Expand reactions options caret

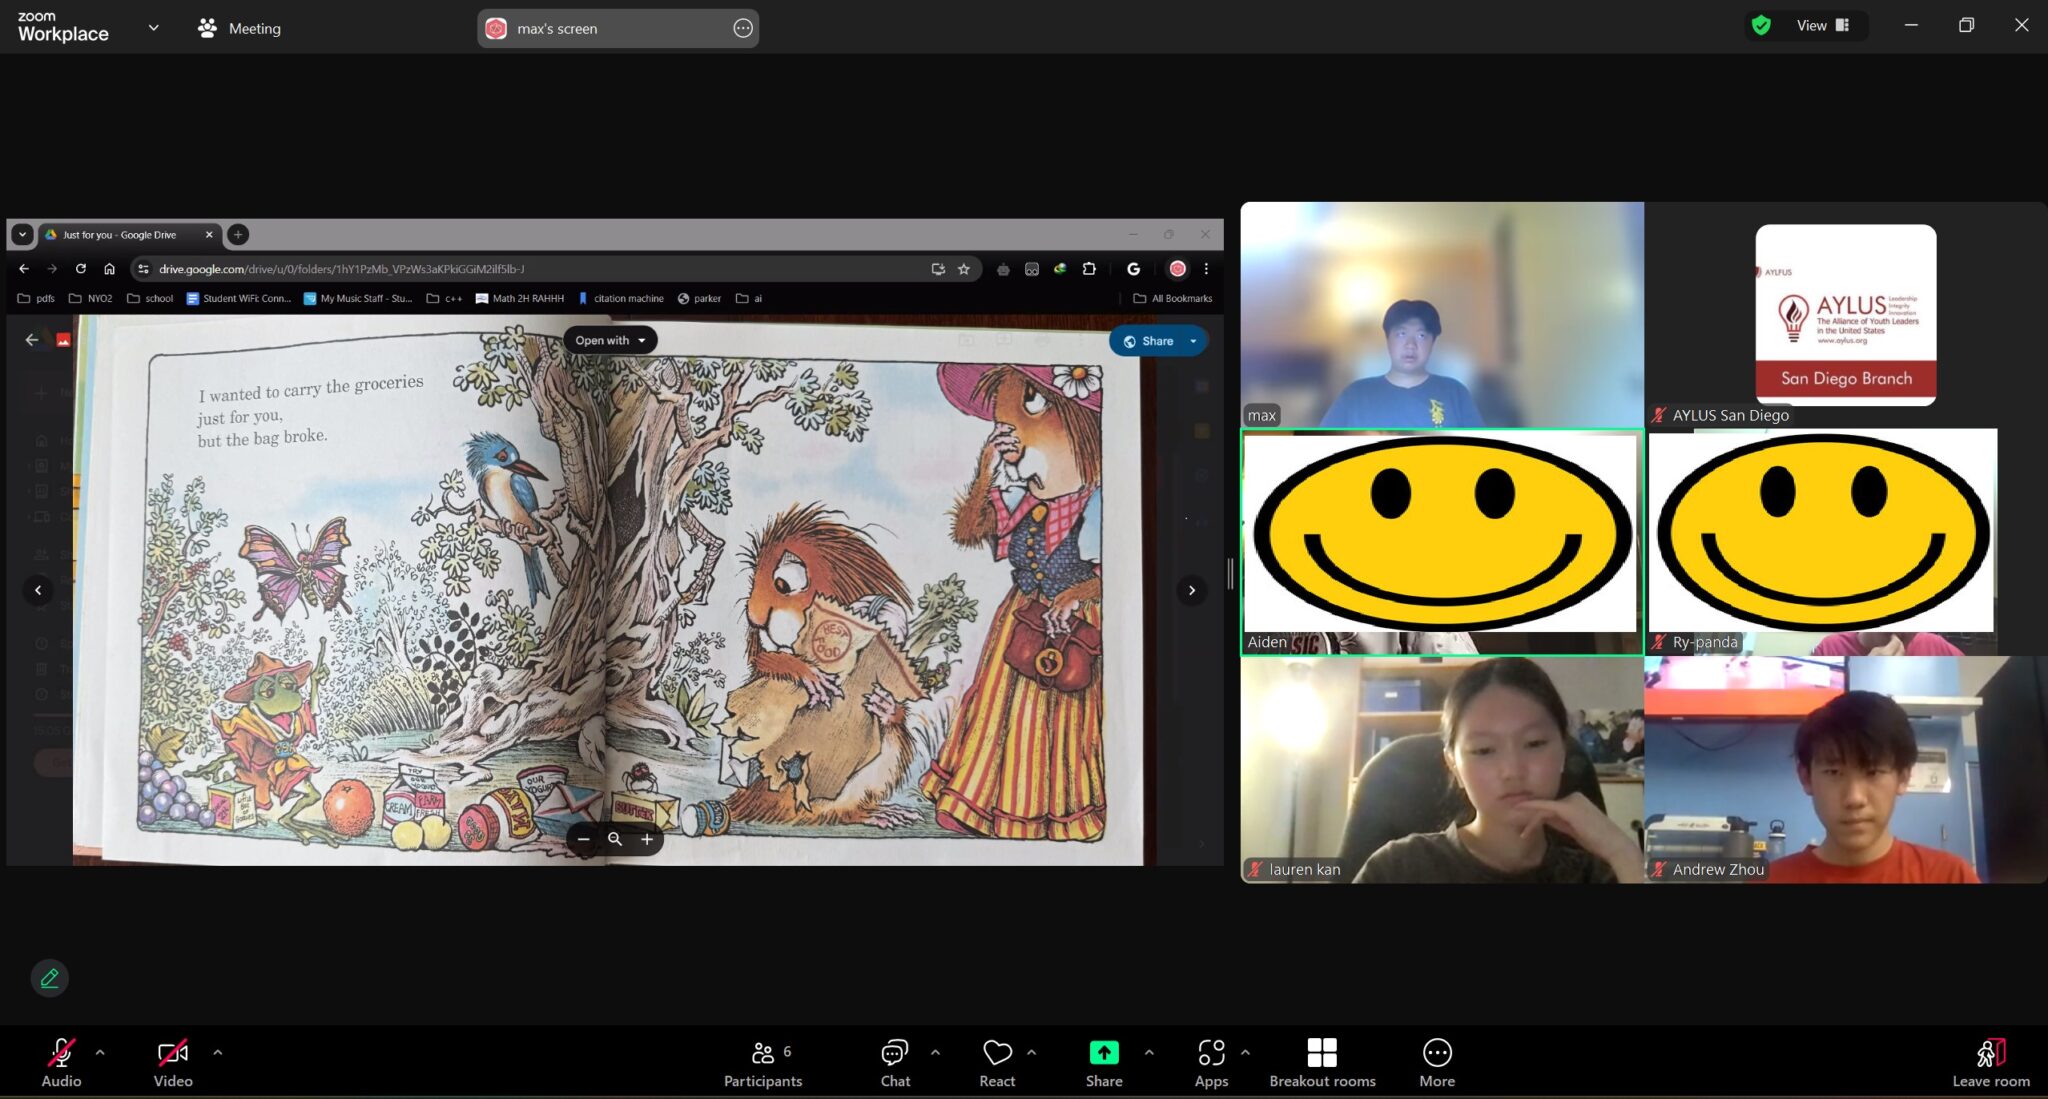1032,1052
